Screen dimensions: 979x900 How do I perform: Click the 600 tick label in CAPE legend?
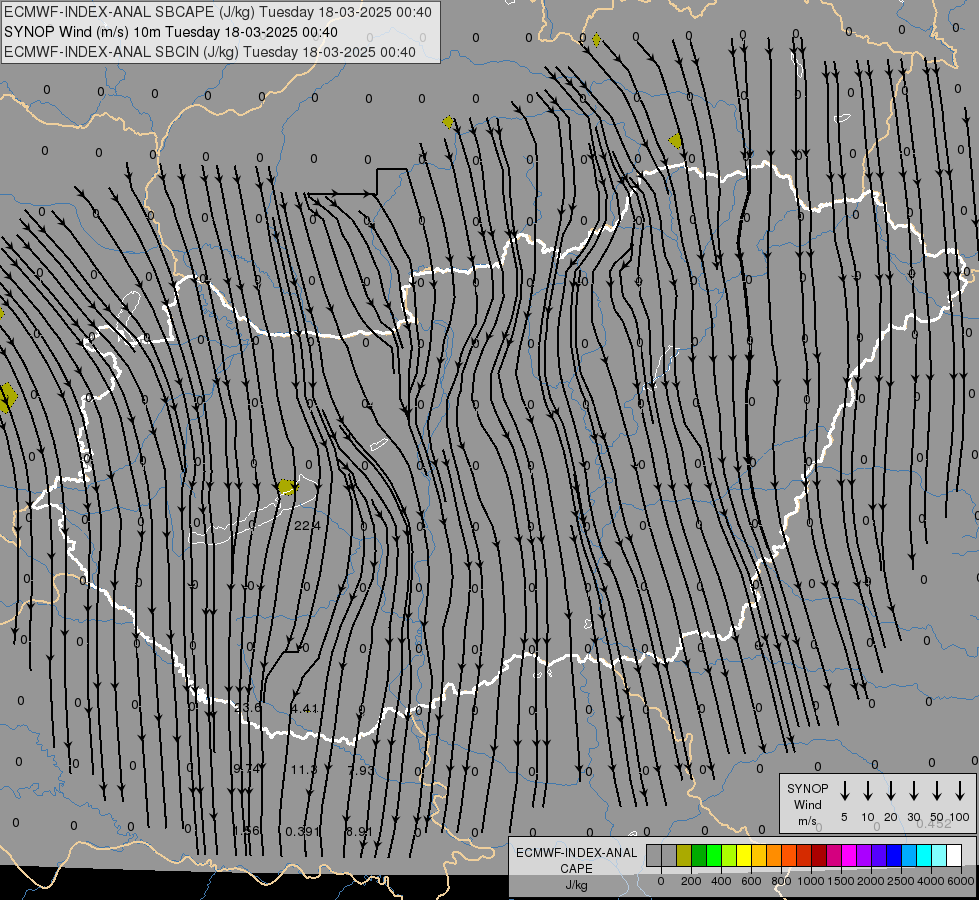pos(751,881)
